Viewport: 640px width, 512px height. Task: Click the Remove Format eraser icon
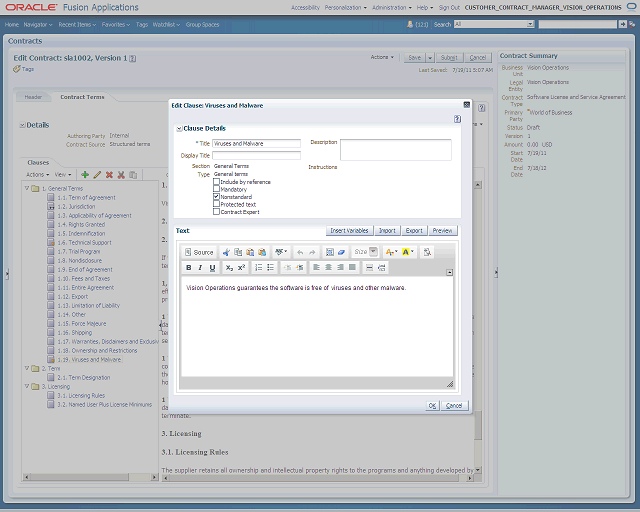tap(342, 252)
